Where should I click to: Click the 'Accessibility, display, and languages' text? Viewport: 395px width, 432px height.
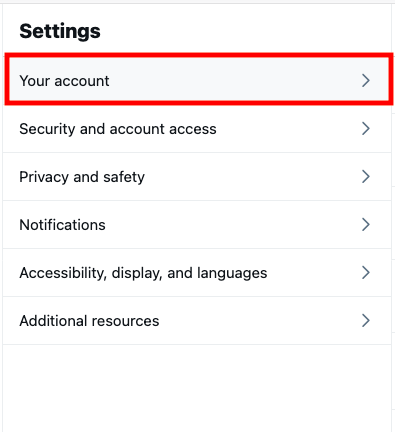143,273
